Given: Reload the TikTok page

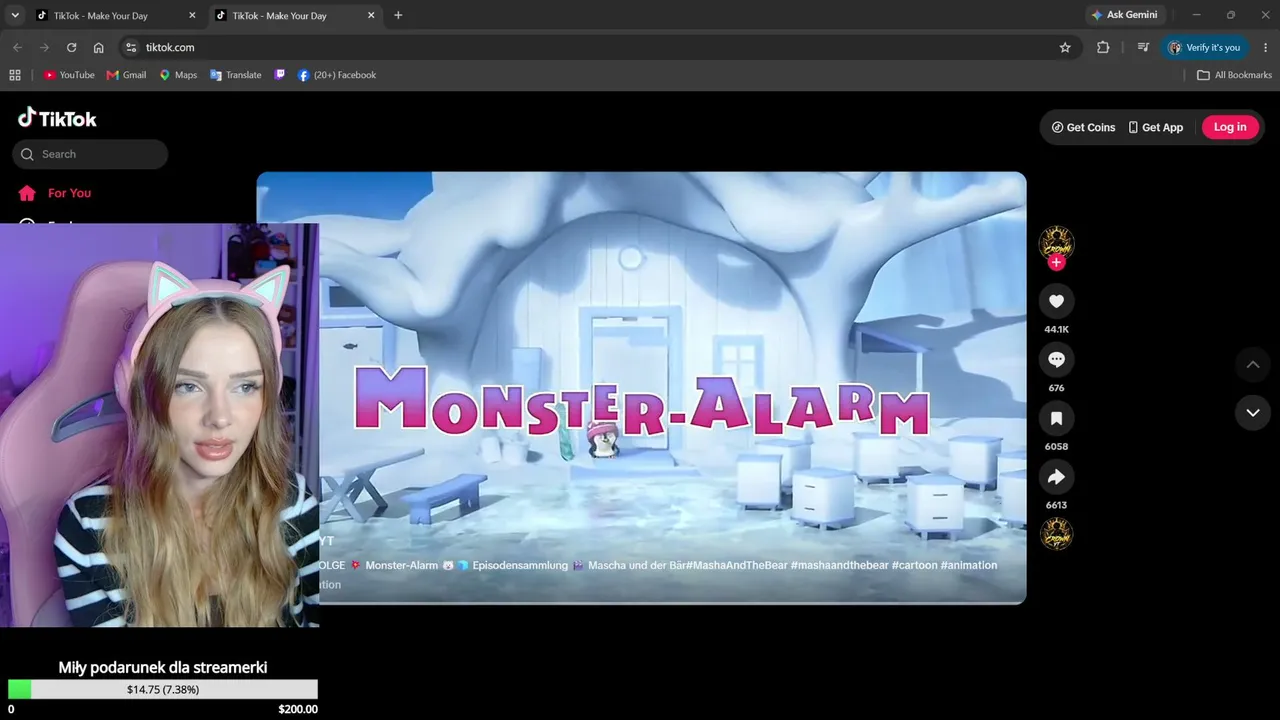Looking at the screenshot, I should coord(71,47).
